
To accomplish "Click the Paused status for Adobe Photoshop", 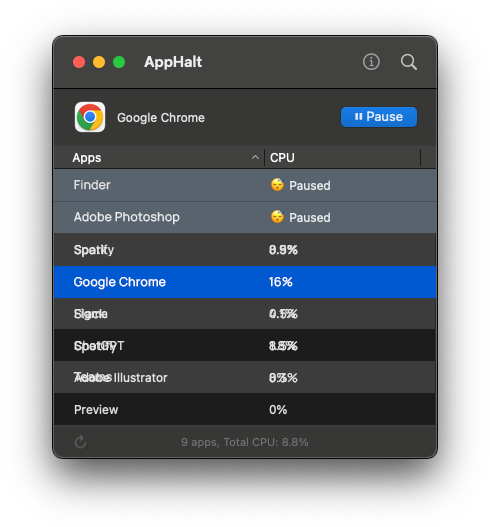I will click(310, 217).
